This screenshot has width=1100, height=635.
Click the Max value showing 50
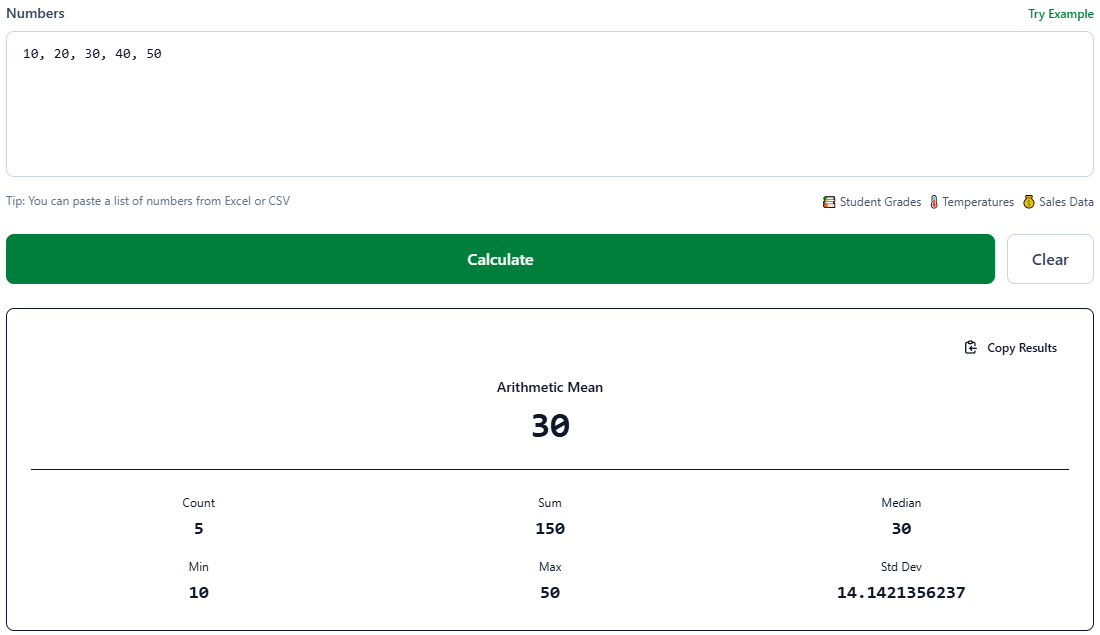tap(550, 592)
